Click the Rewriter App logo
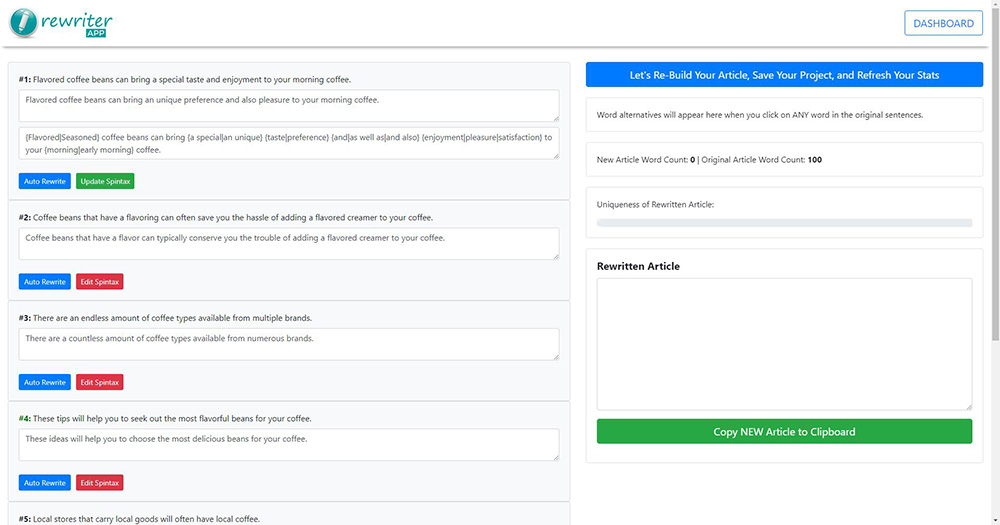 click(x=61, y=23)
